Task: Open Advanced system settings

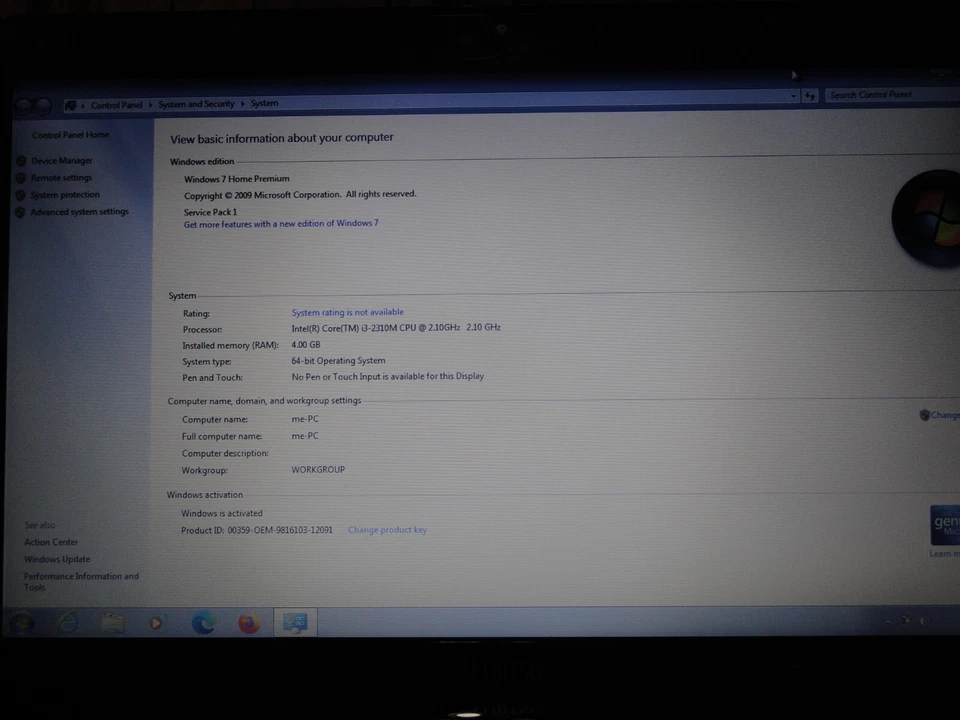Action: point(79,211)
